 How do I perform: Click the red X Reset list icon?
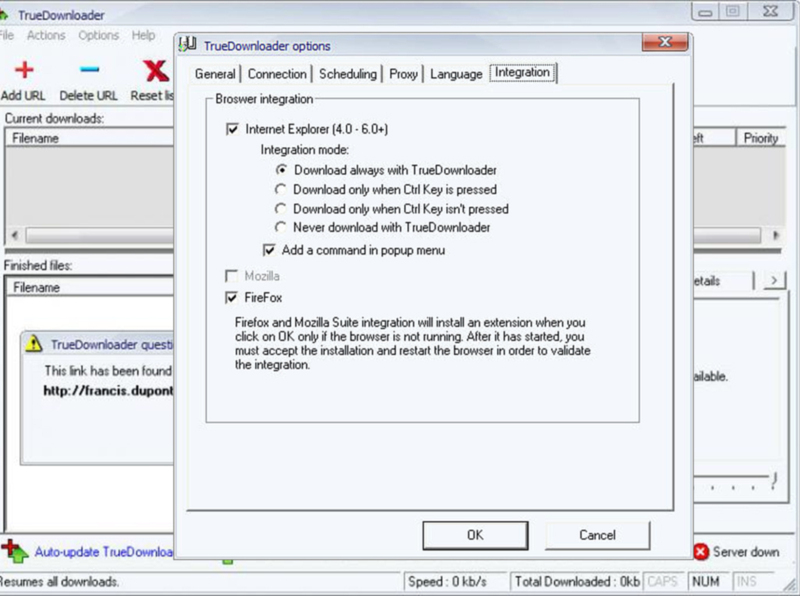[x=155, y=71]
